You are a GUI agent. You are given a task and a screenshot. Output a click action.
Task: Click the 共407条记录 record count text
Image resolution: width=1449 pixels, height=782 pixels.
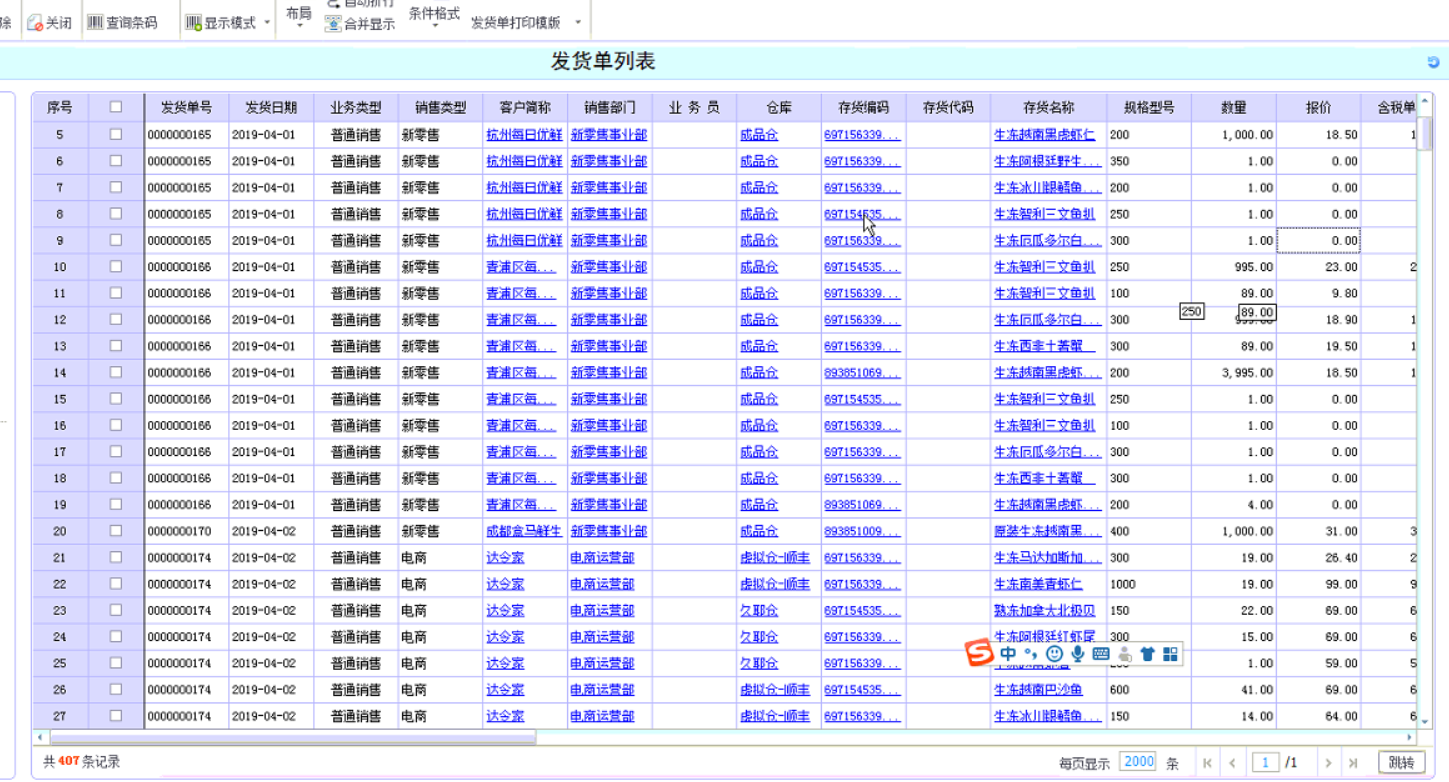click(82, 762)
